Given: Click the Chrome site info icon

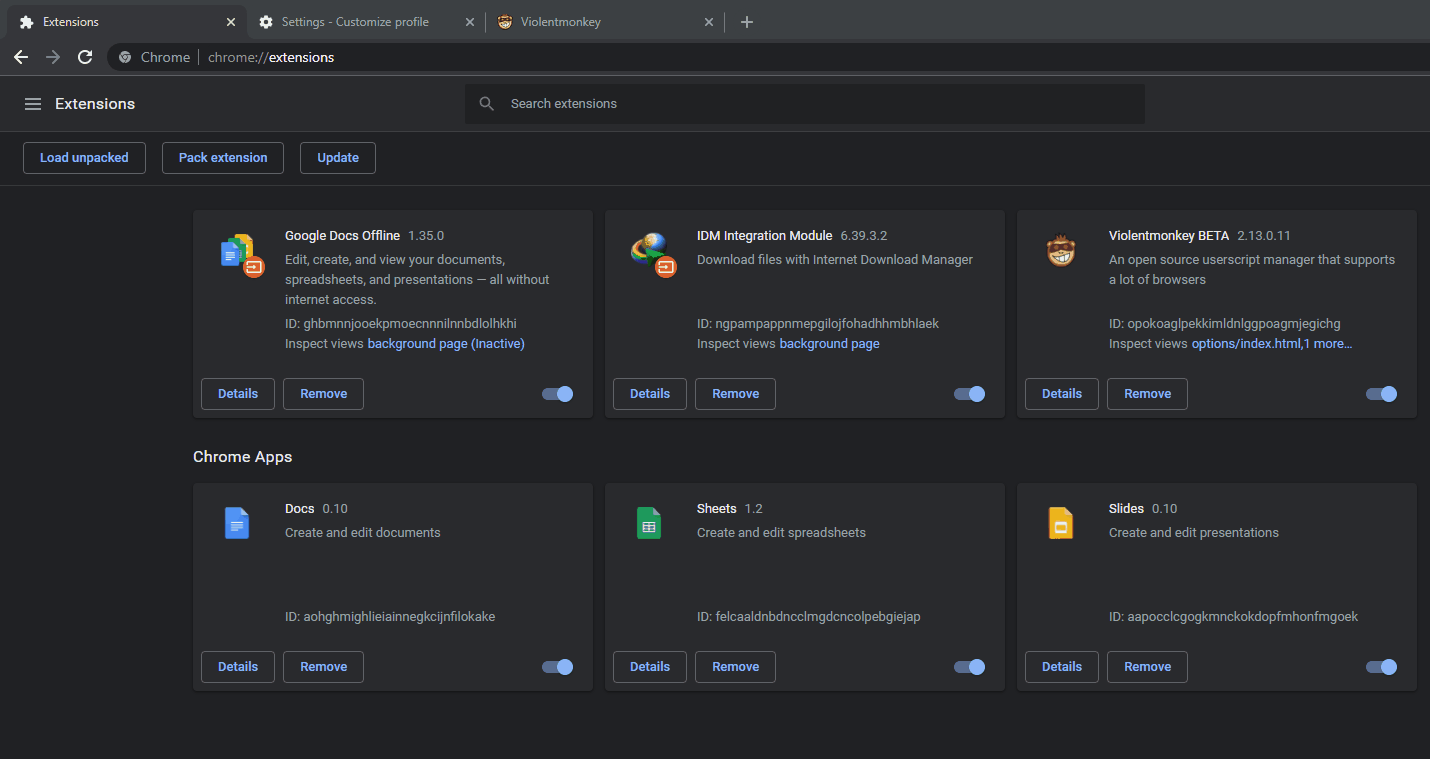Looking at the screenshot, I should coord(125,57).
